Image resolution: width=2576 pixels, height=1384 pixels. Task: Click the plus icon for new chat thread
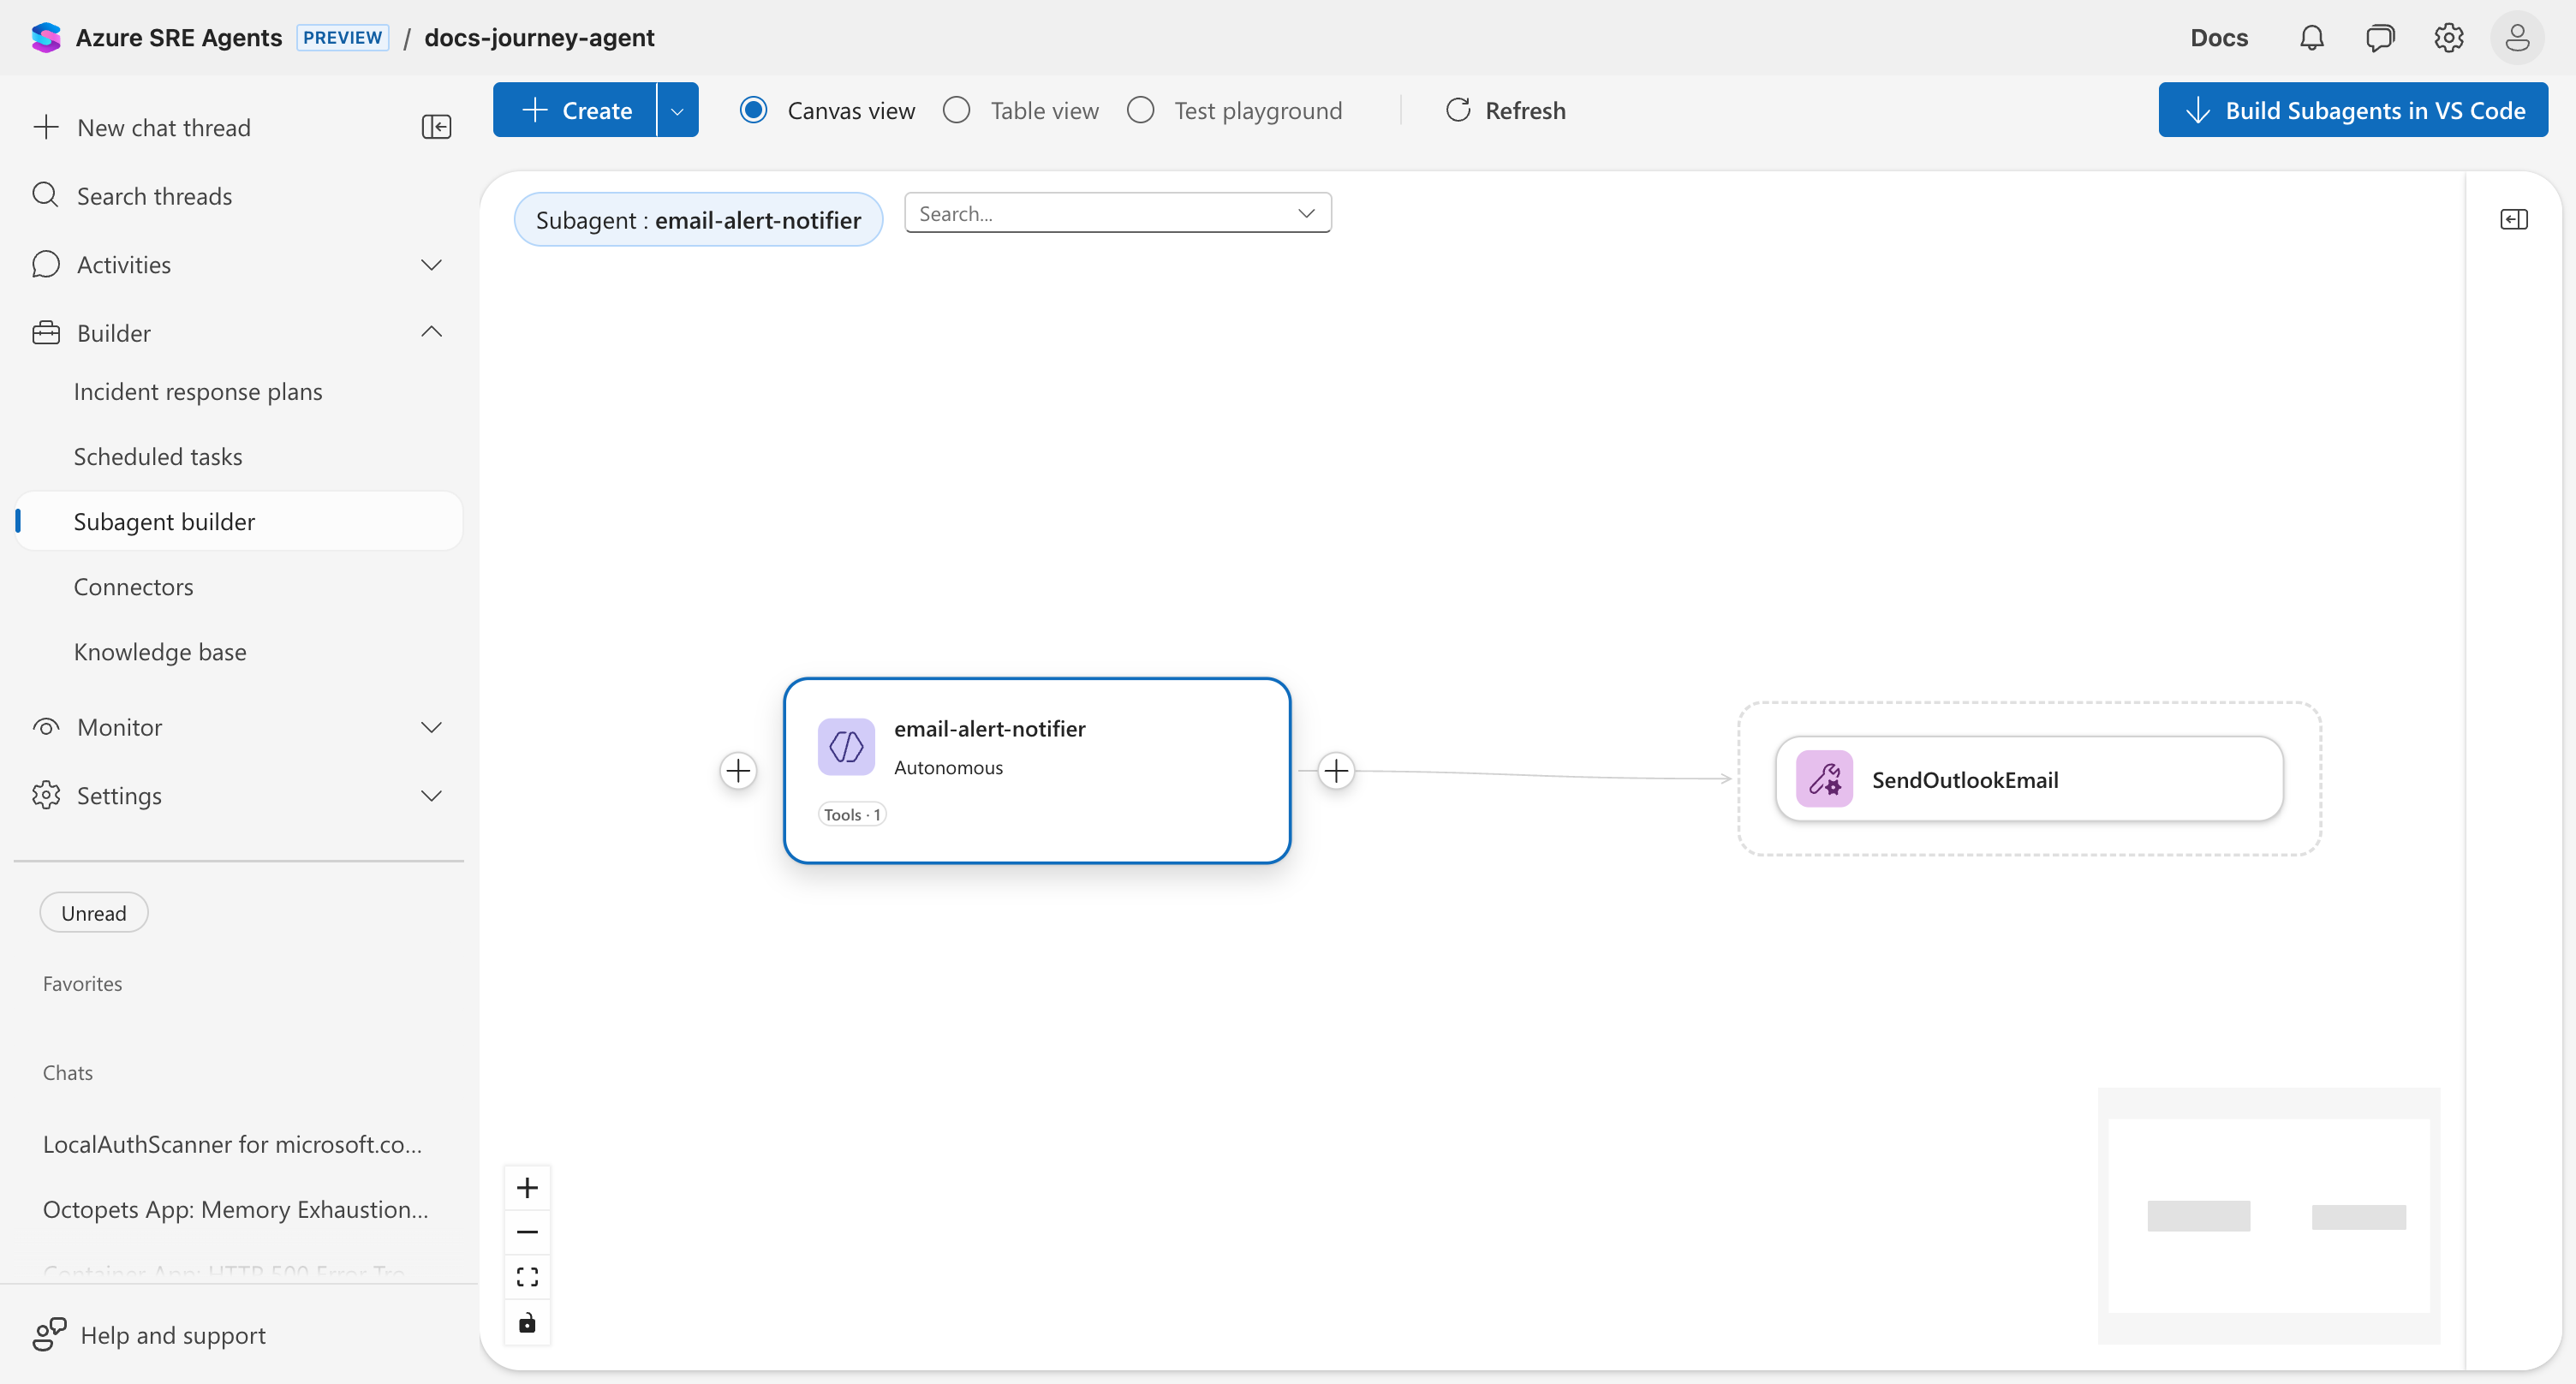46,127
